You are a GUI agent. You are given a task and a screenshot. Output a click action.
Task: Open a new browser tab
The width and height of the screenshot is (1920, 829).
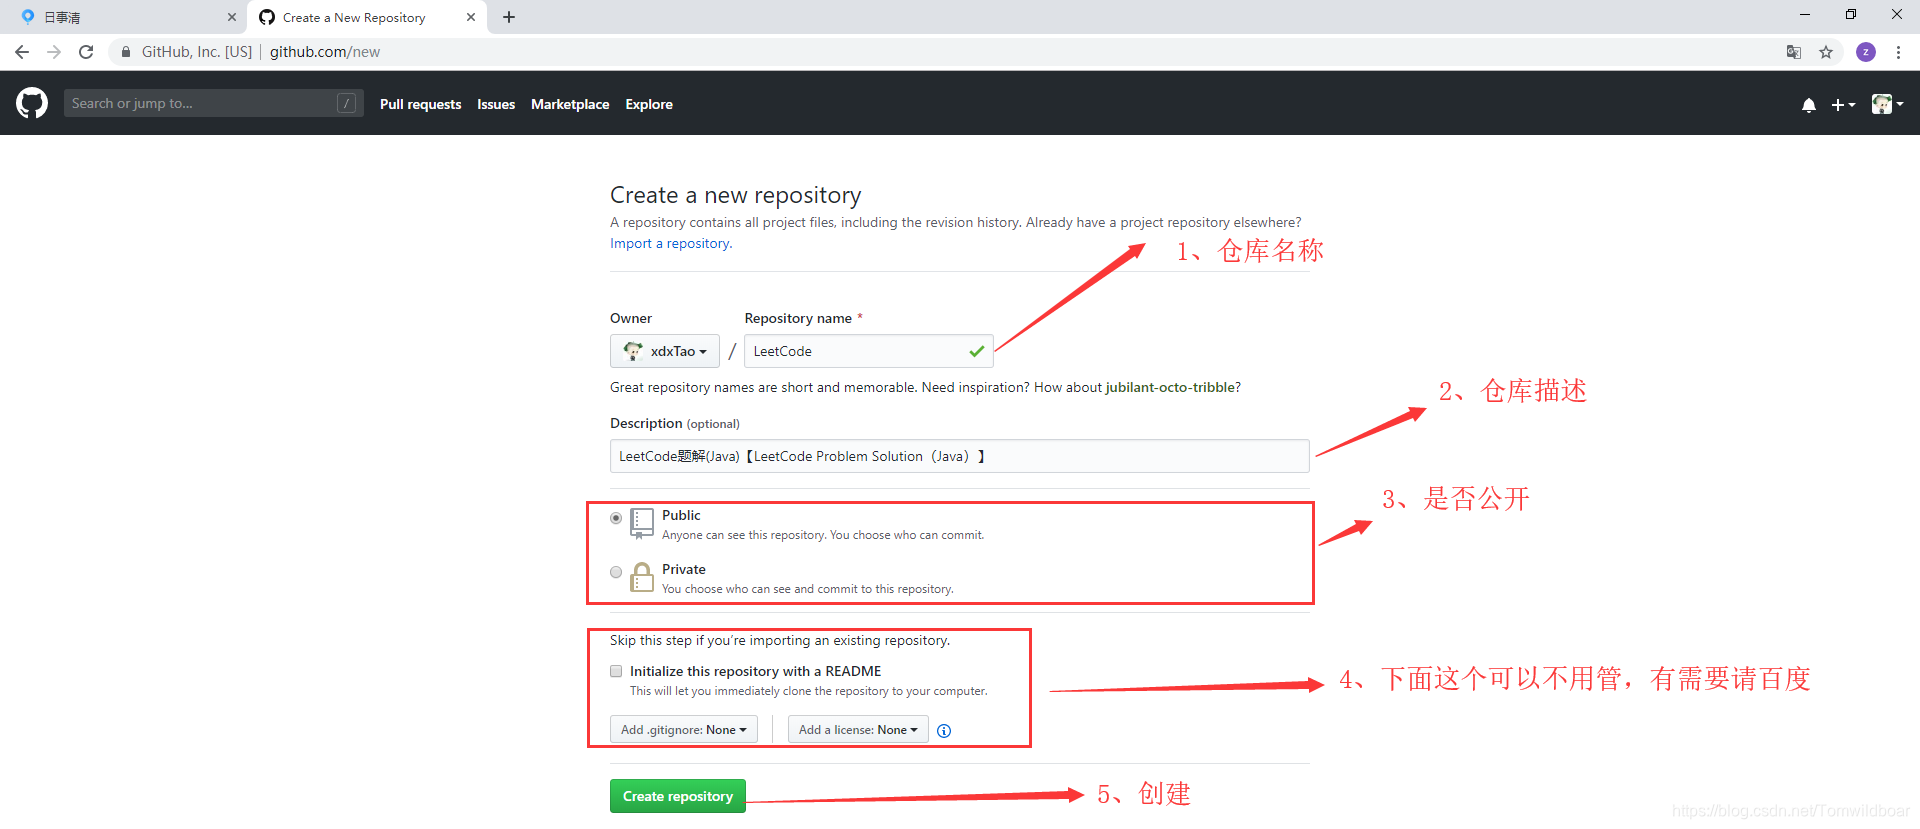pyautogui.click(x=509, y=17)
